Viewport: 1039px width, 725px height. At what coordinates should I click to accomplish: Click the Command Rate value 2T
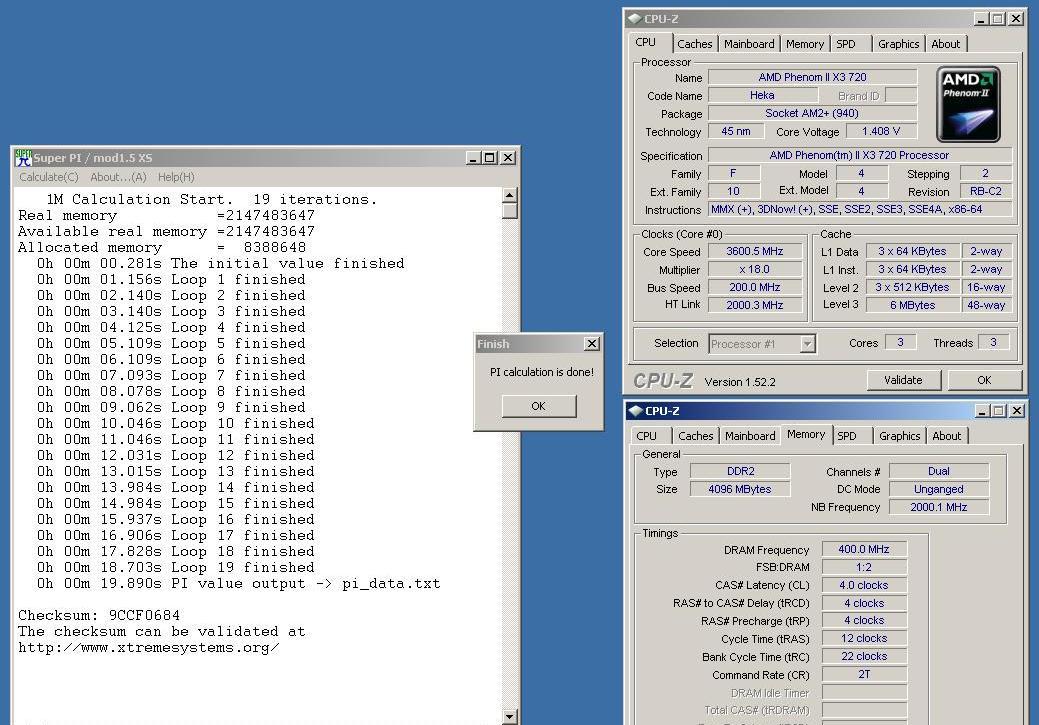tap(864, 674)
